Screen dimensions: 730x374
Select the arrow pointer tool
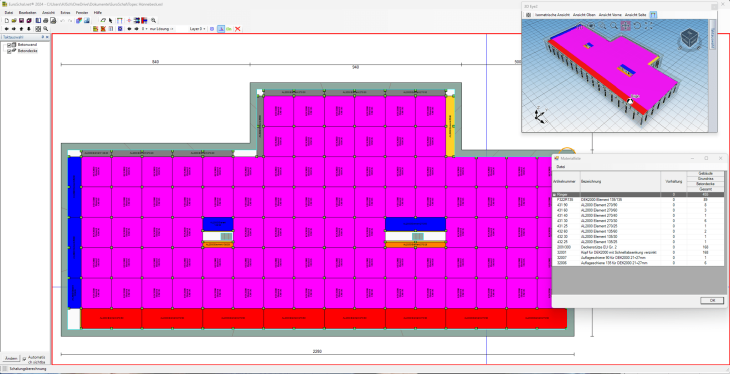click(x=111, y=20)
